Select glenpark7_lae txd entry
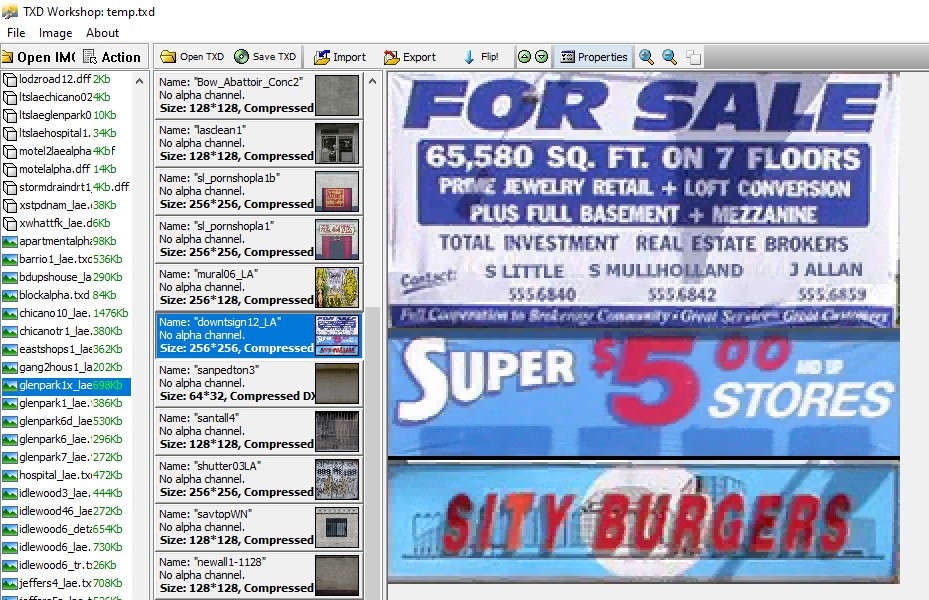Viewport: 929px width, 600px height. 66,457
